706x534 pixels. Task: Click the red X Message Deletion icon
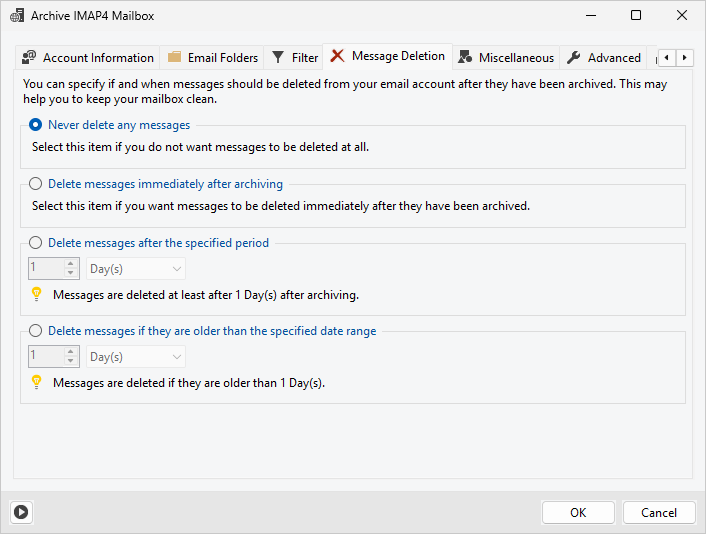pos(338,57)
